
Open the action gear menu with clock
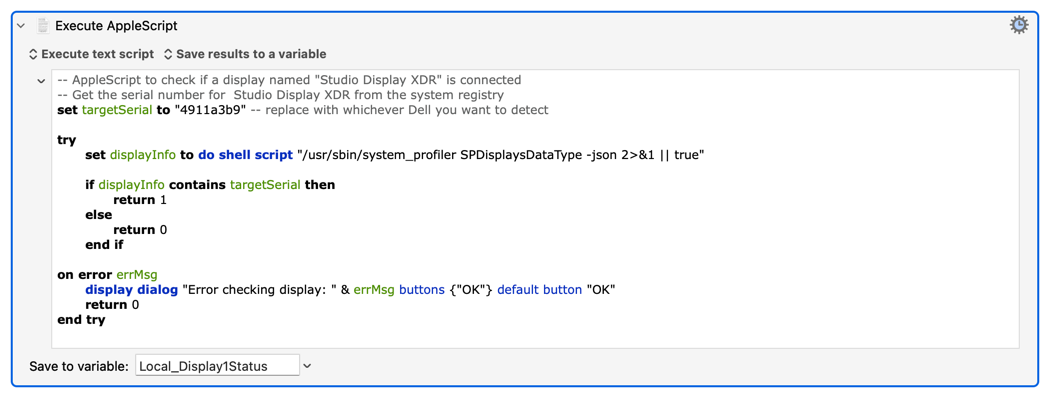pos(1019,25)
